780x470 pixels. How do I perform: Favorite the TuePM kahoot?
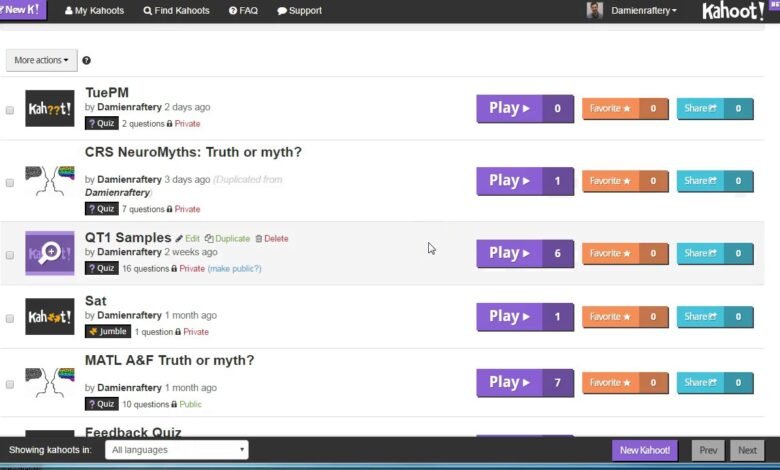609,109
